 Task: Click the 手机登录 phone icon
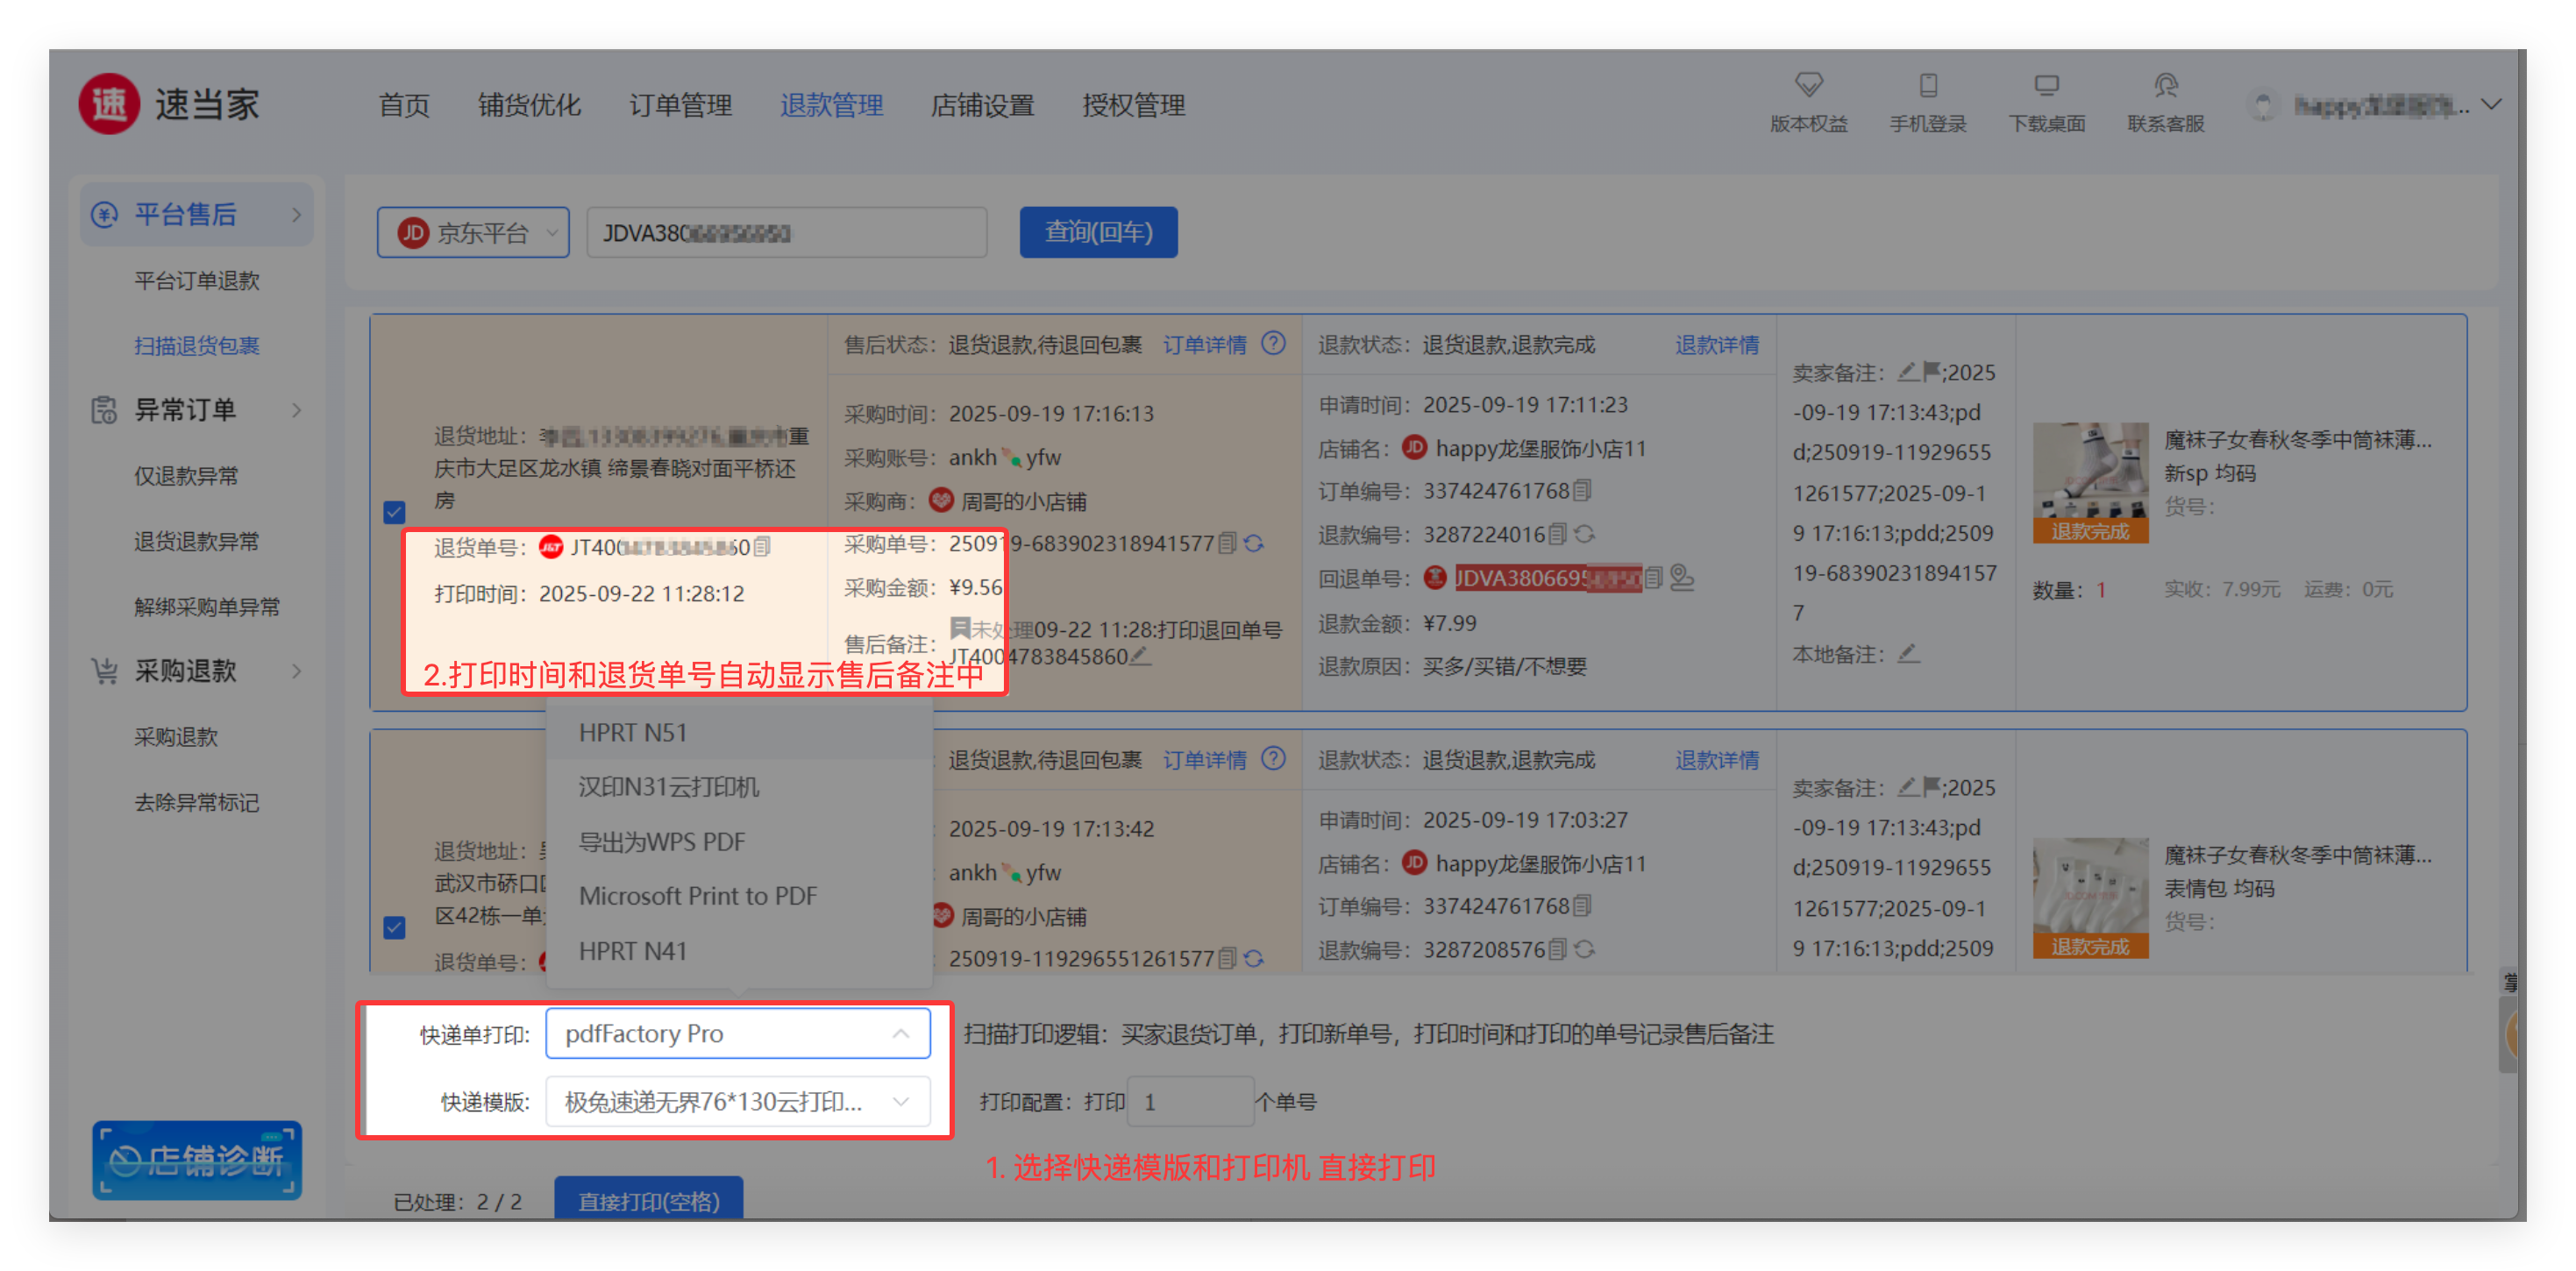tap(1927, 85)
